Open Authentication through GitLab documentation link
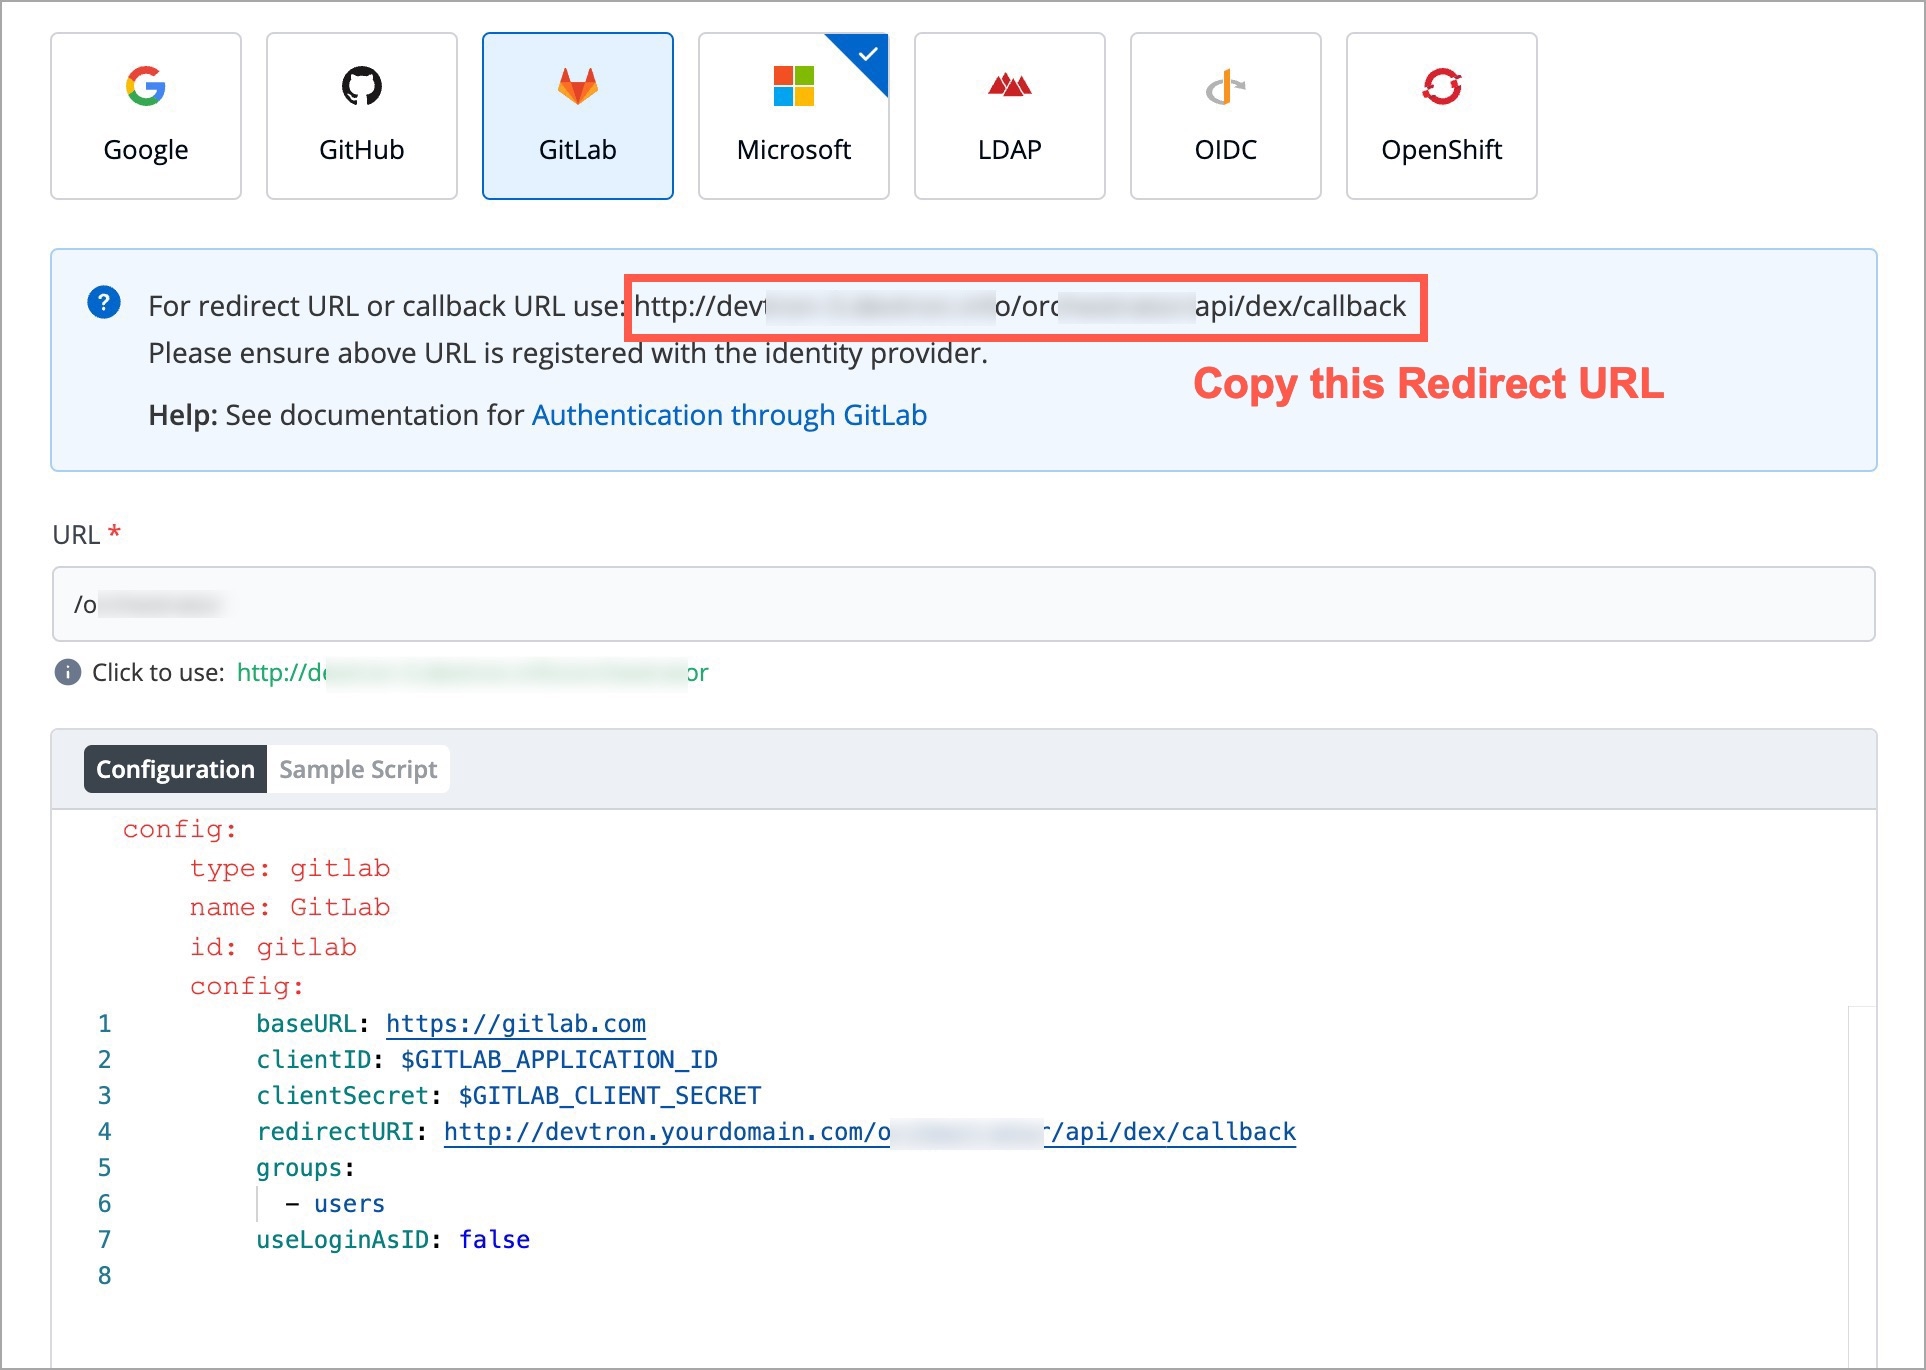This screenshot has height=1370, width=1926. (729, 415)
